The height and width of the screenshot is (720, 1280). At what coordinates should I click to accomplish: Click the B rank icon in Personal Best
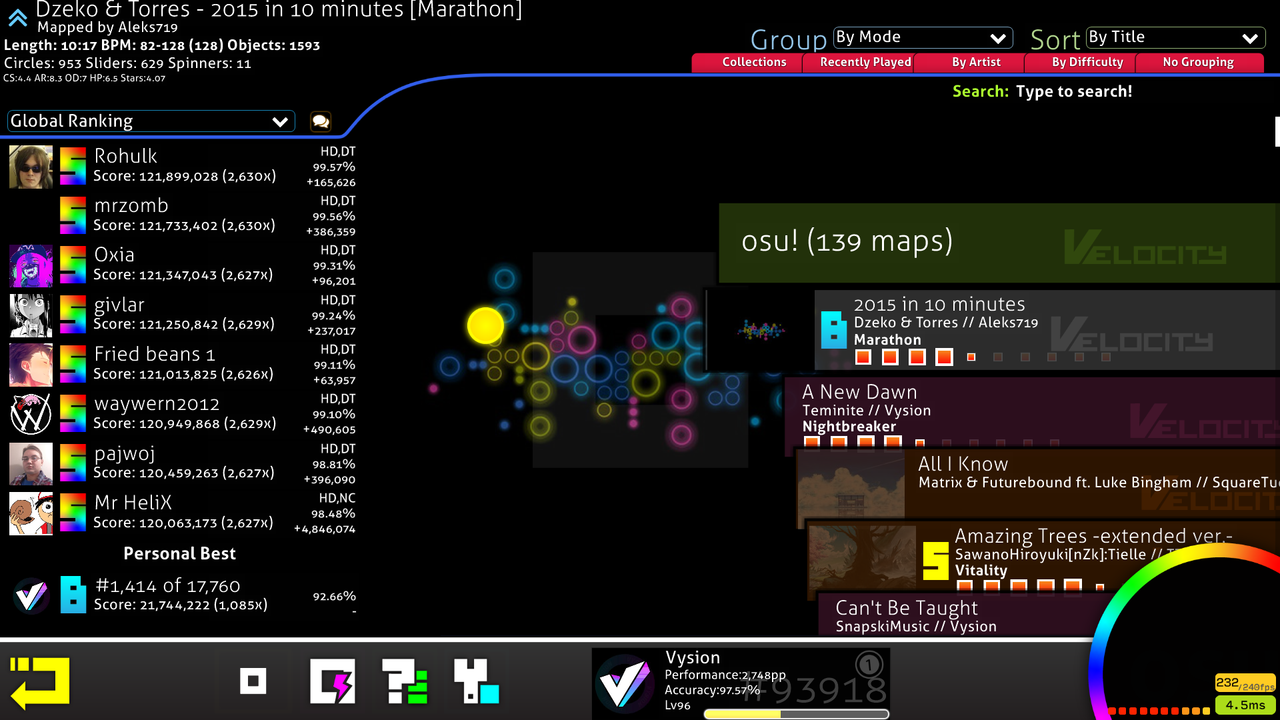73,595
